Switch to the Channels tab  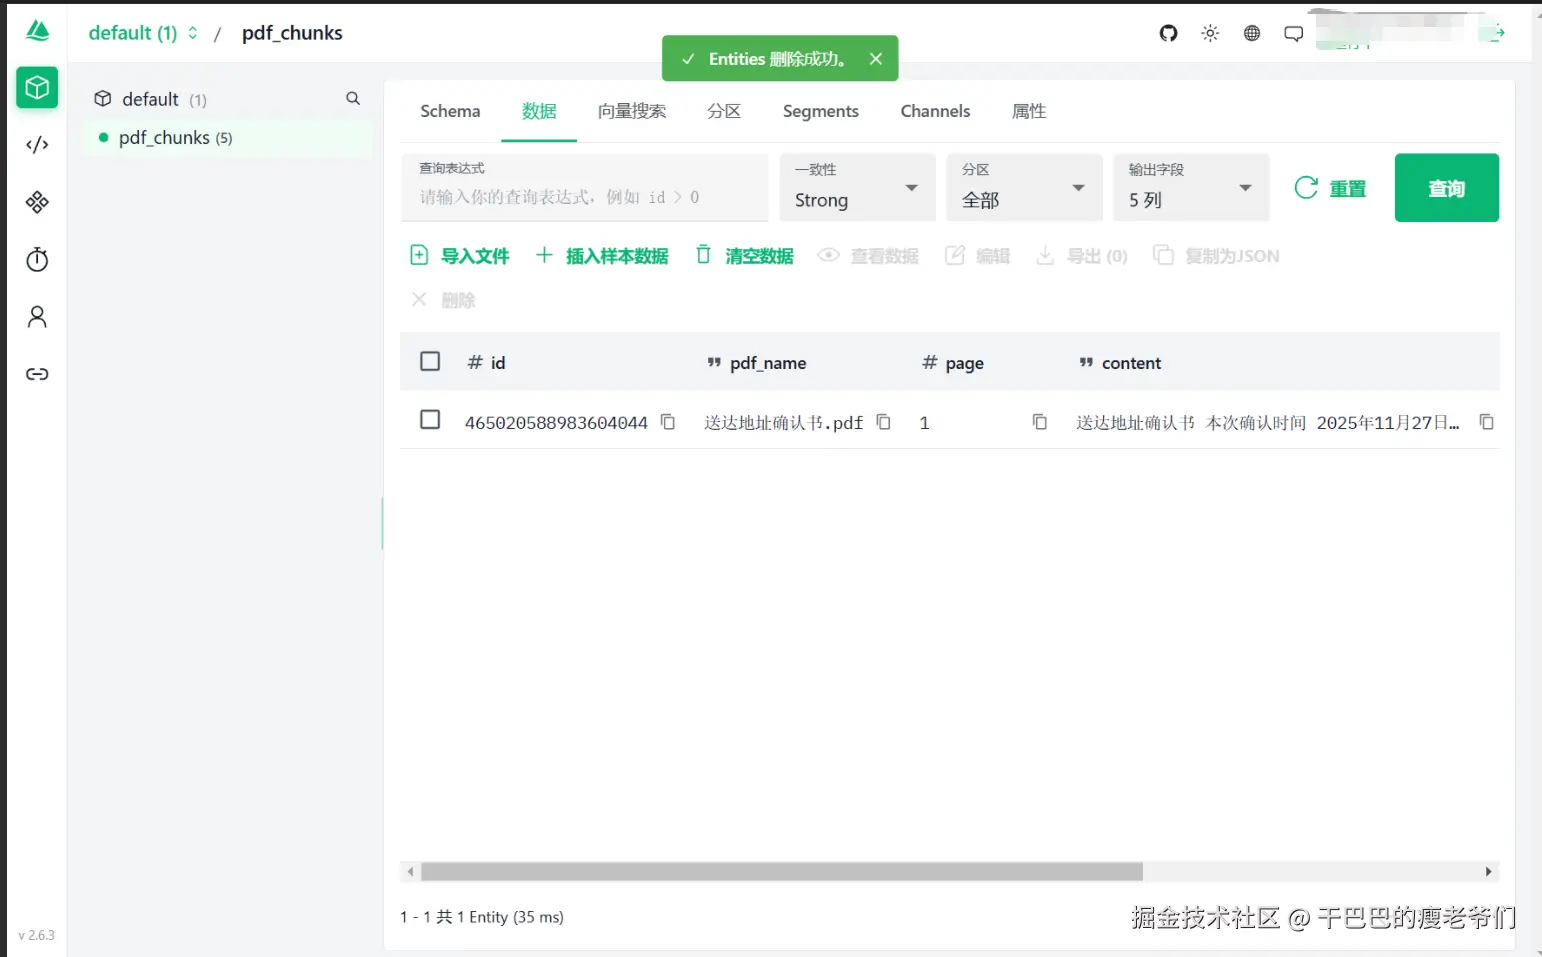(935, 111)
